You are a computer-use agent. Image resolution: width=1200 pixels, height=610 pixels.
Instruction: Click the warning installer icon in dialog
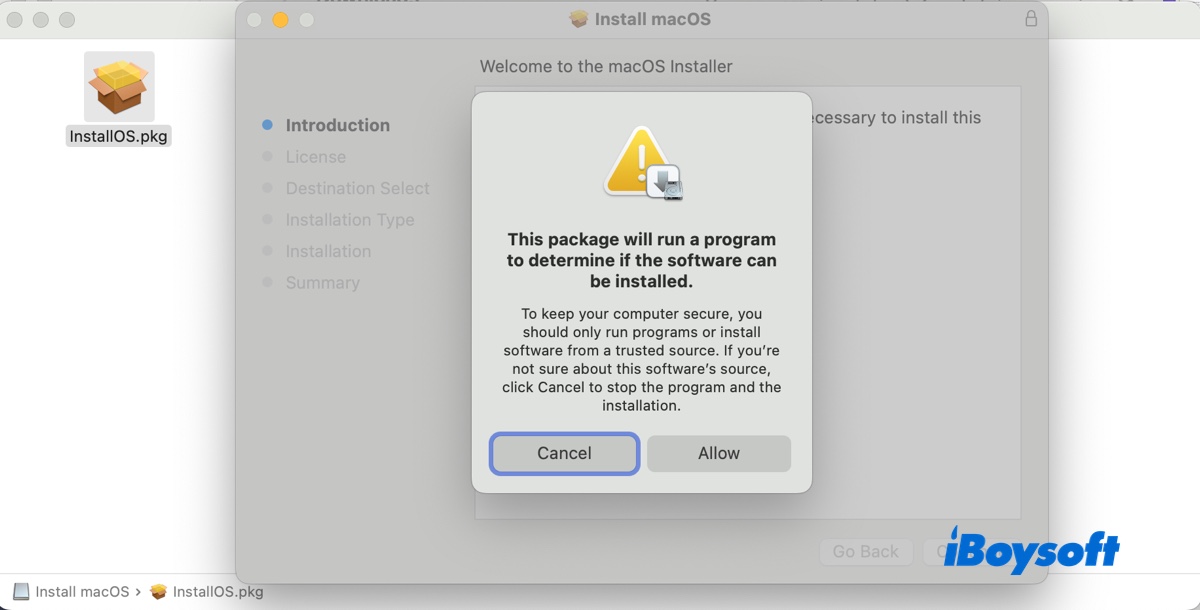643,163
